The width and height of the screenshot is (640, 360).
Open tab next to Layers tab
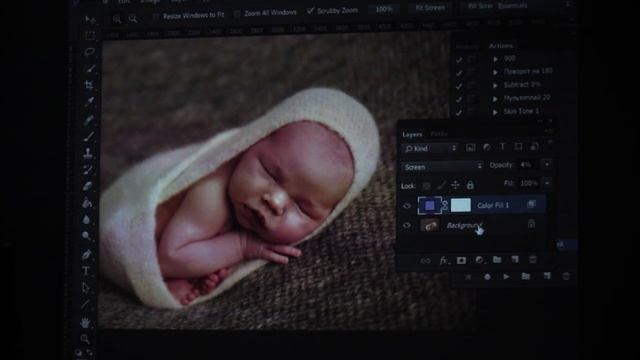(439, 134)
